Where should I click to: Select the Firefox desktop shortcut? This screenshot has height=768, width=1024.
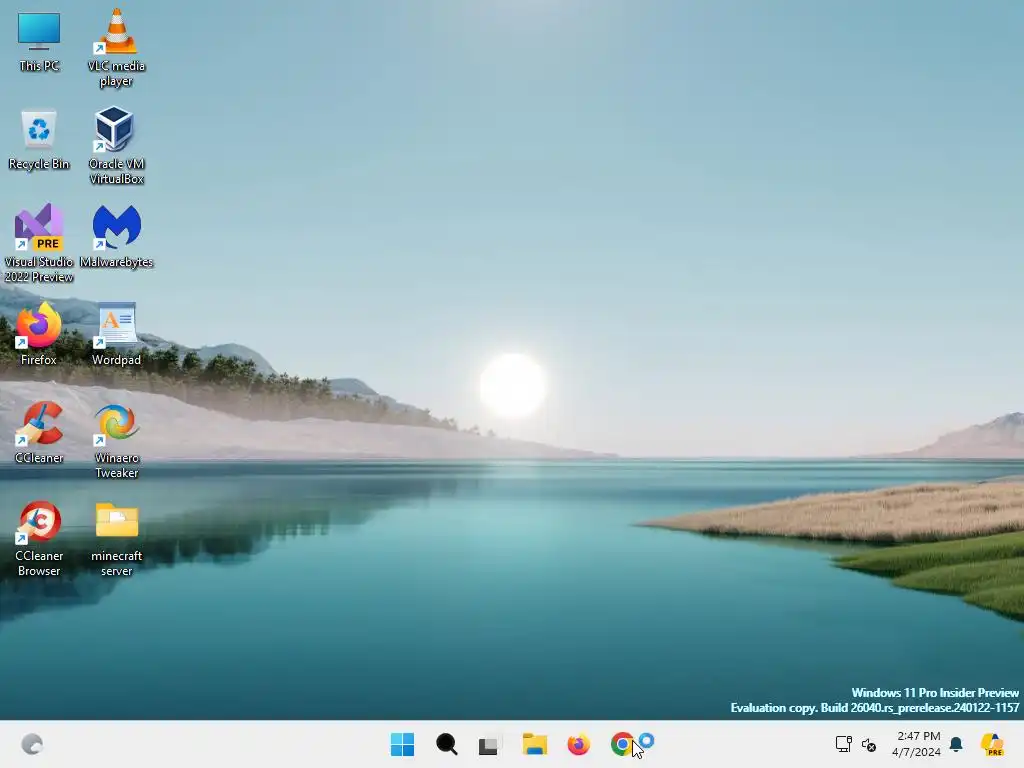click(39, 334)
